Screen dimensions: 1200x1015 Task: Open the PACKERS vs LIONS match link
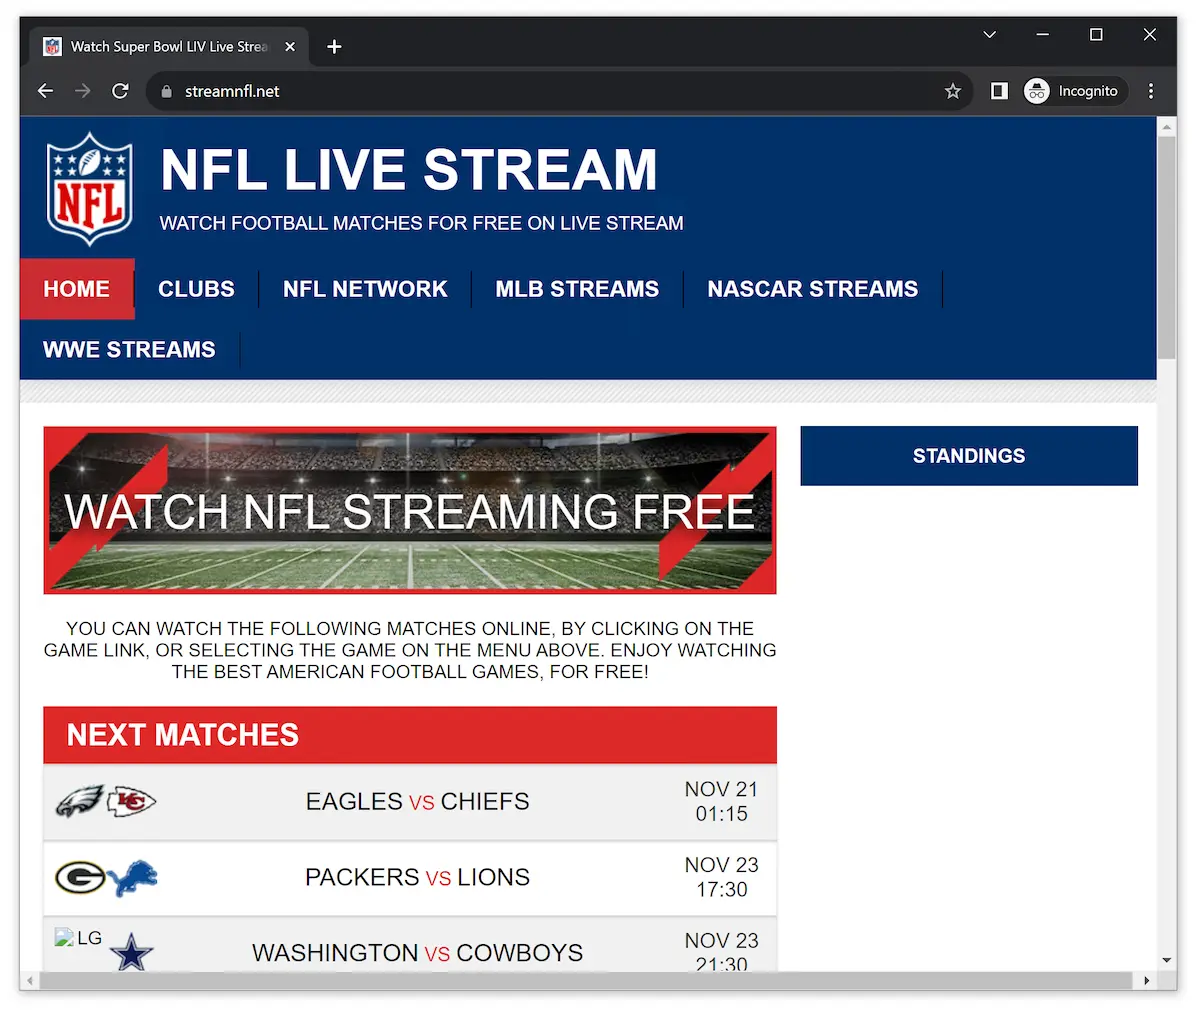pyautogui.click(x=418, y=877)
